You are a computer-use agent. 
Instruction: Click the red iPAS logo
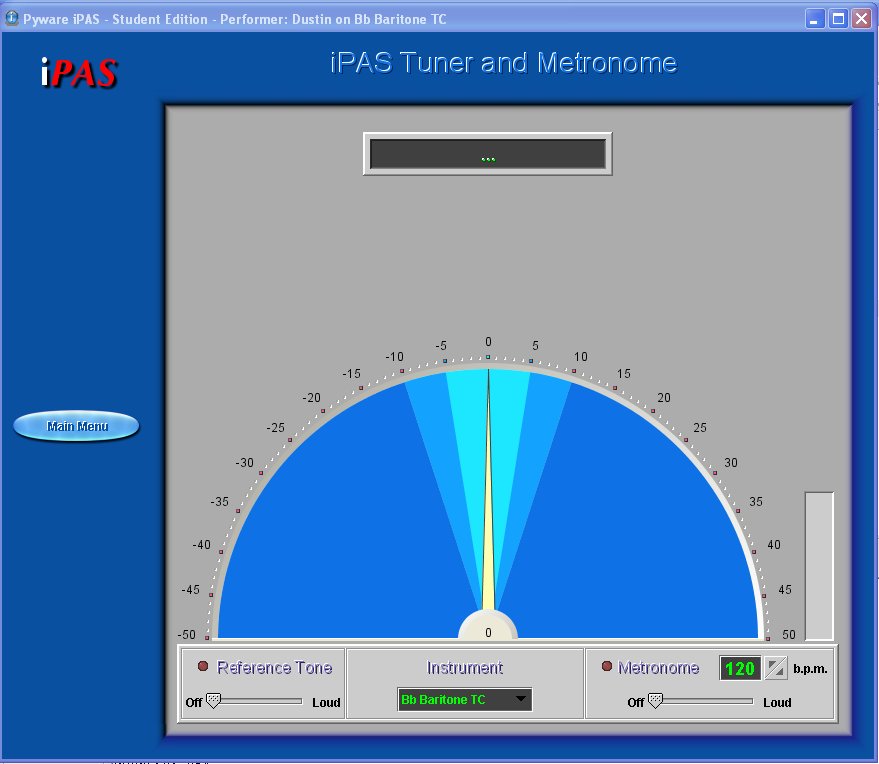pyautogui.click(x=81, y=72)
